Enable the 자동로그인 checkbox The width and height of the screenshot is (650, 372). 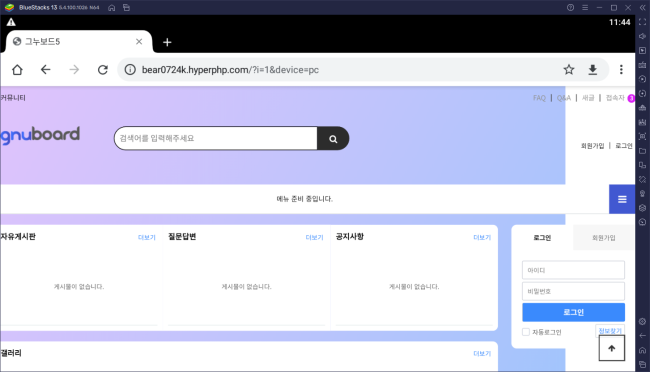(x=526, y=332)
